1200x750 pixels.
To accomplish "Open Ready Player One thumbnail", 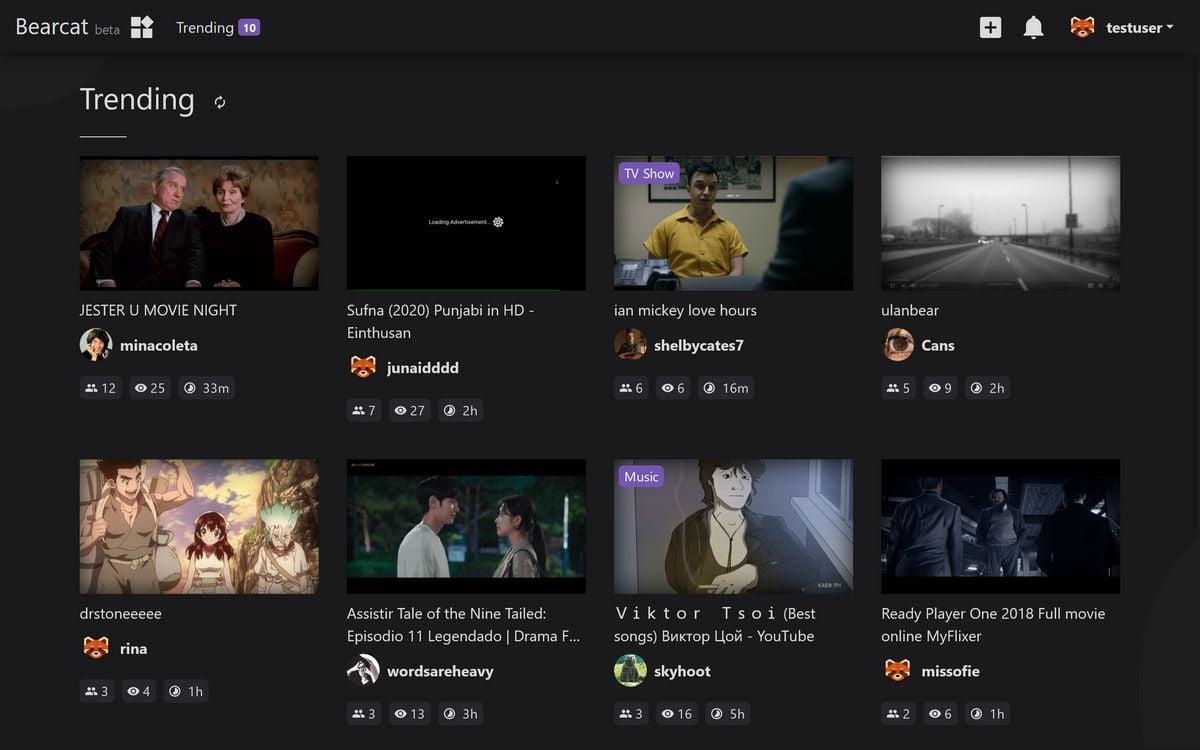I will click(x=1000, y=527).
